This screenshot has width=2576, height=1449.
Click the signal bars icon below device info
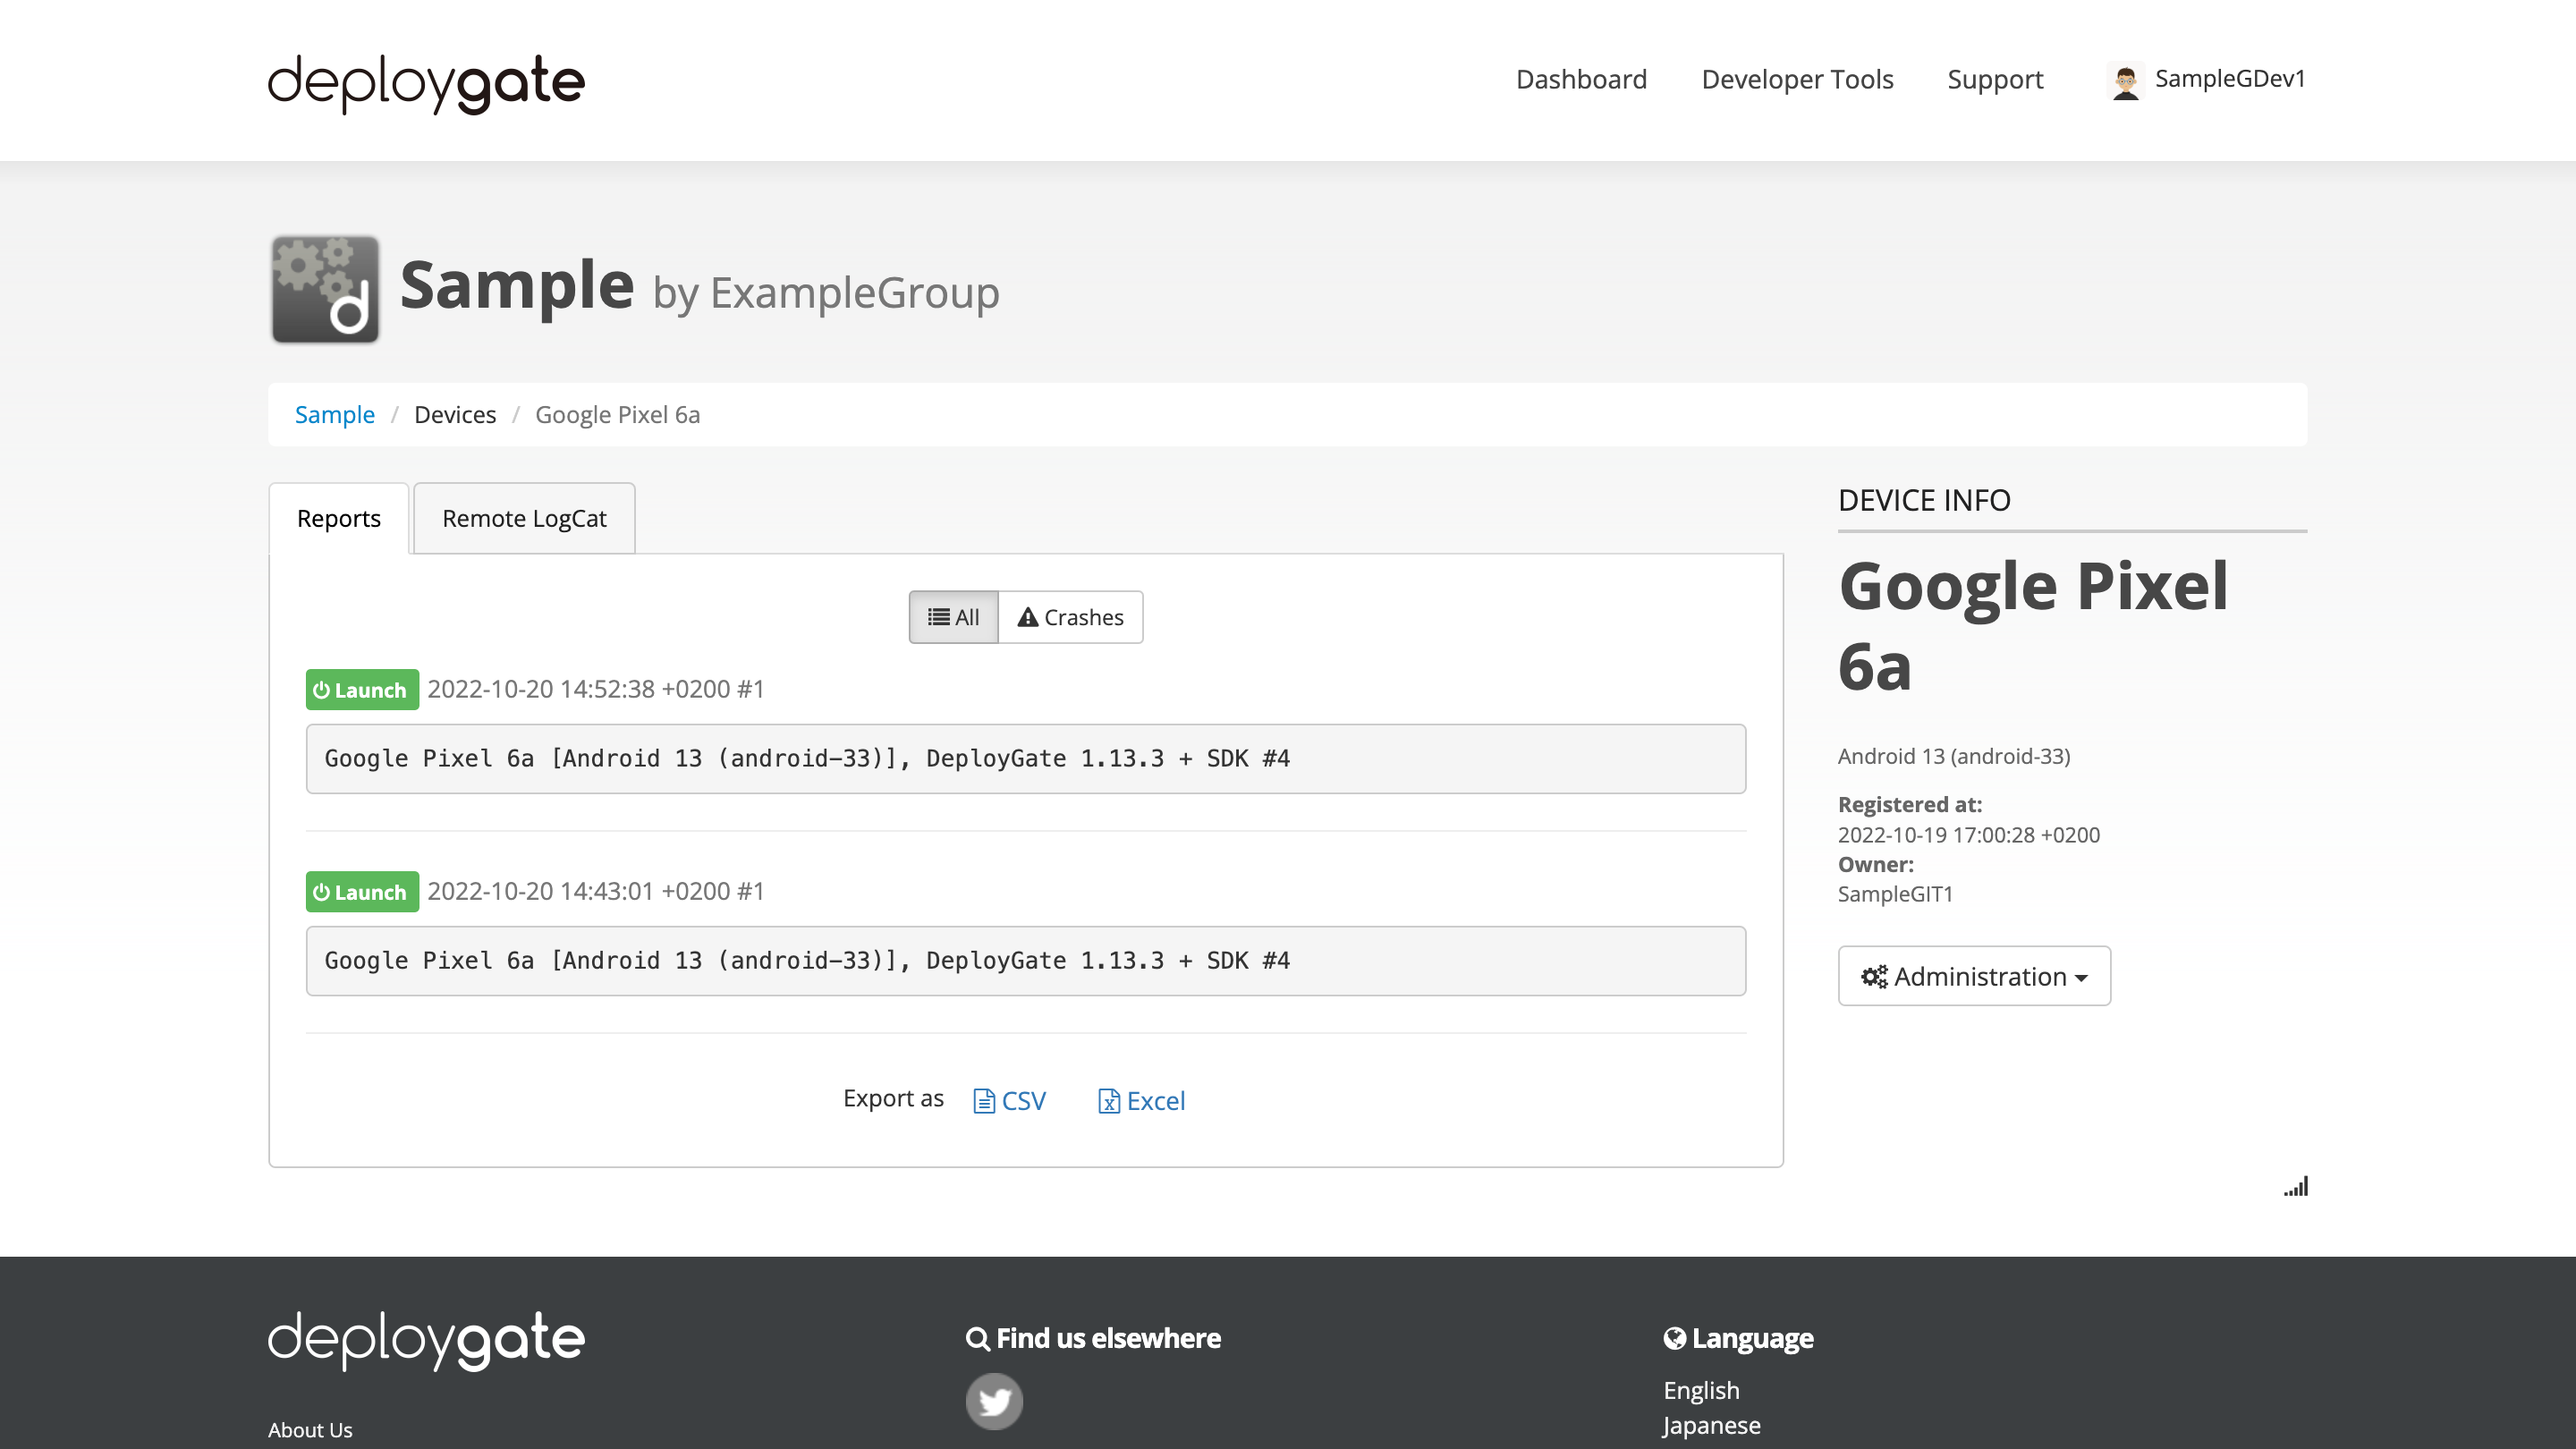coord(2295,1187)
